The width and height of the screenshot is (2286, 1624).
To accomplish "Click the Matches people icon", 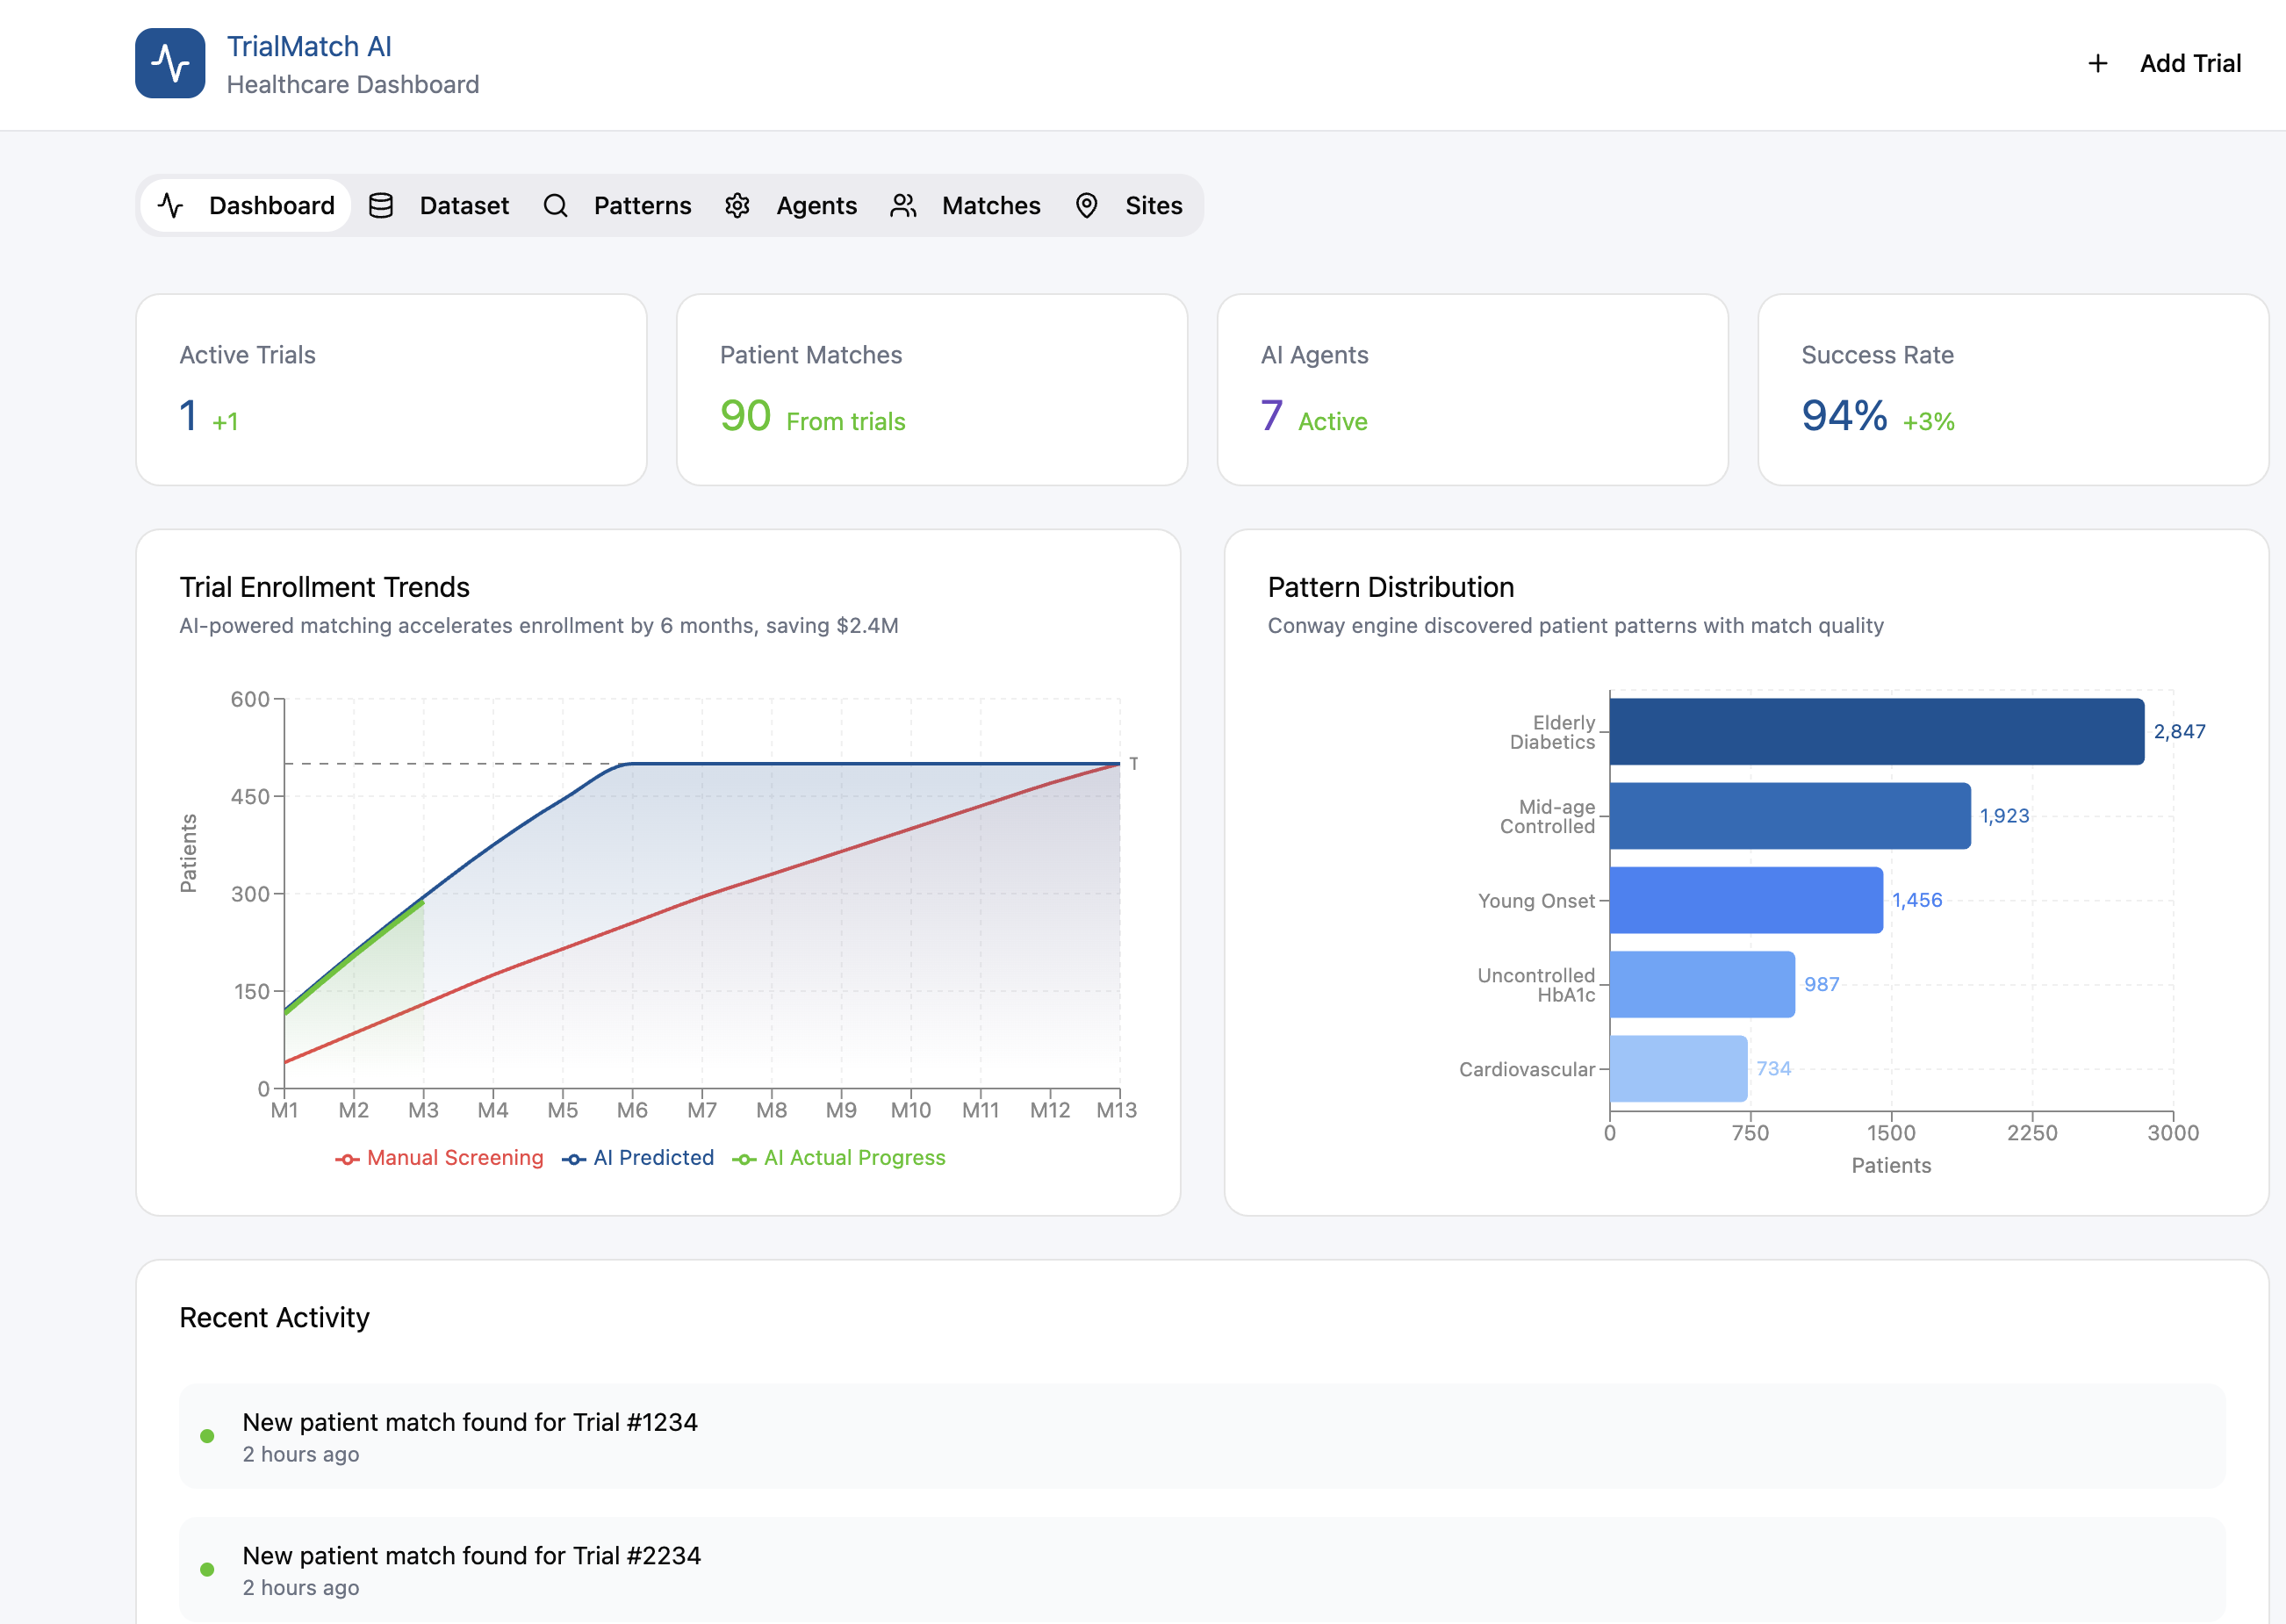I will tap(903, 205).
